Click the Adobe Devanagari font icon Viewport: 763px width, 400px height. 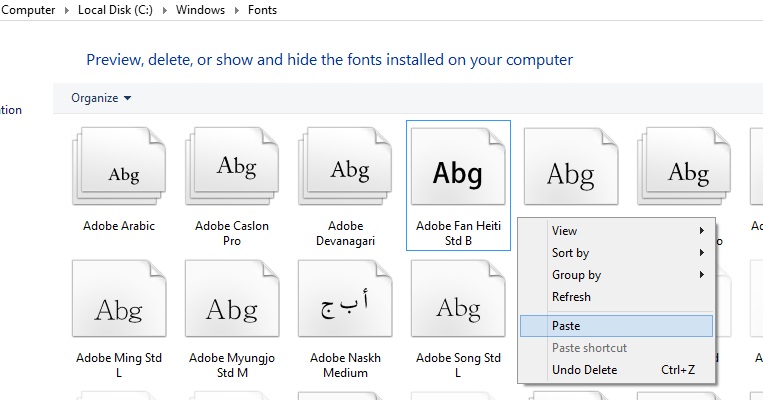(x=345, y=170)
